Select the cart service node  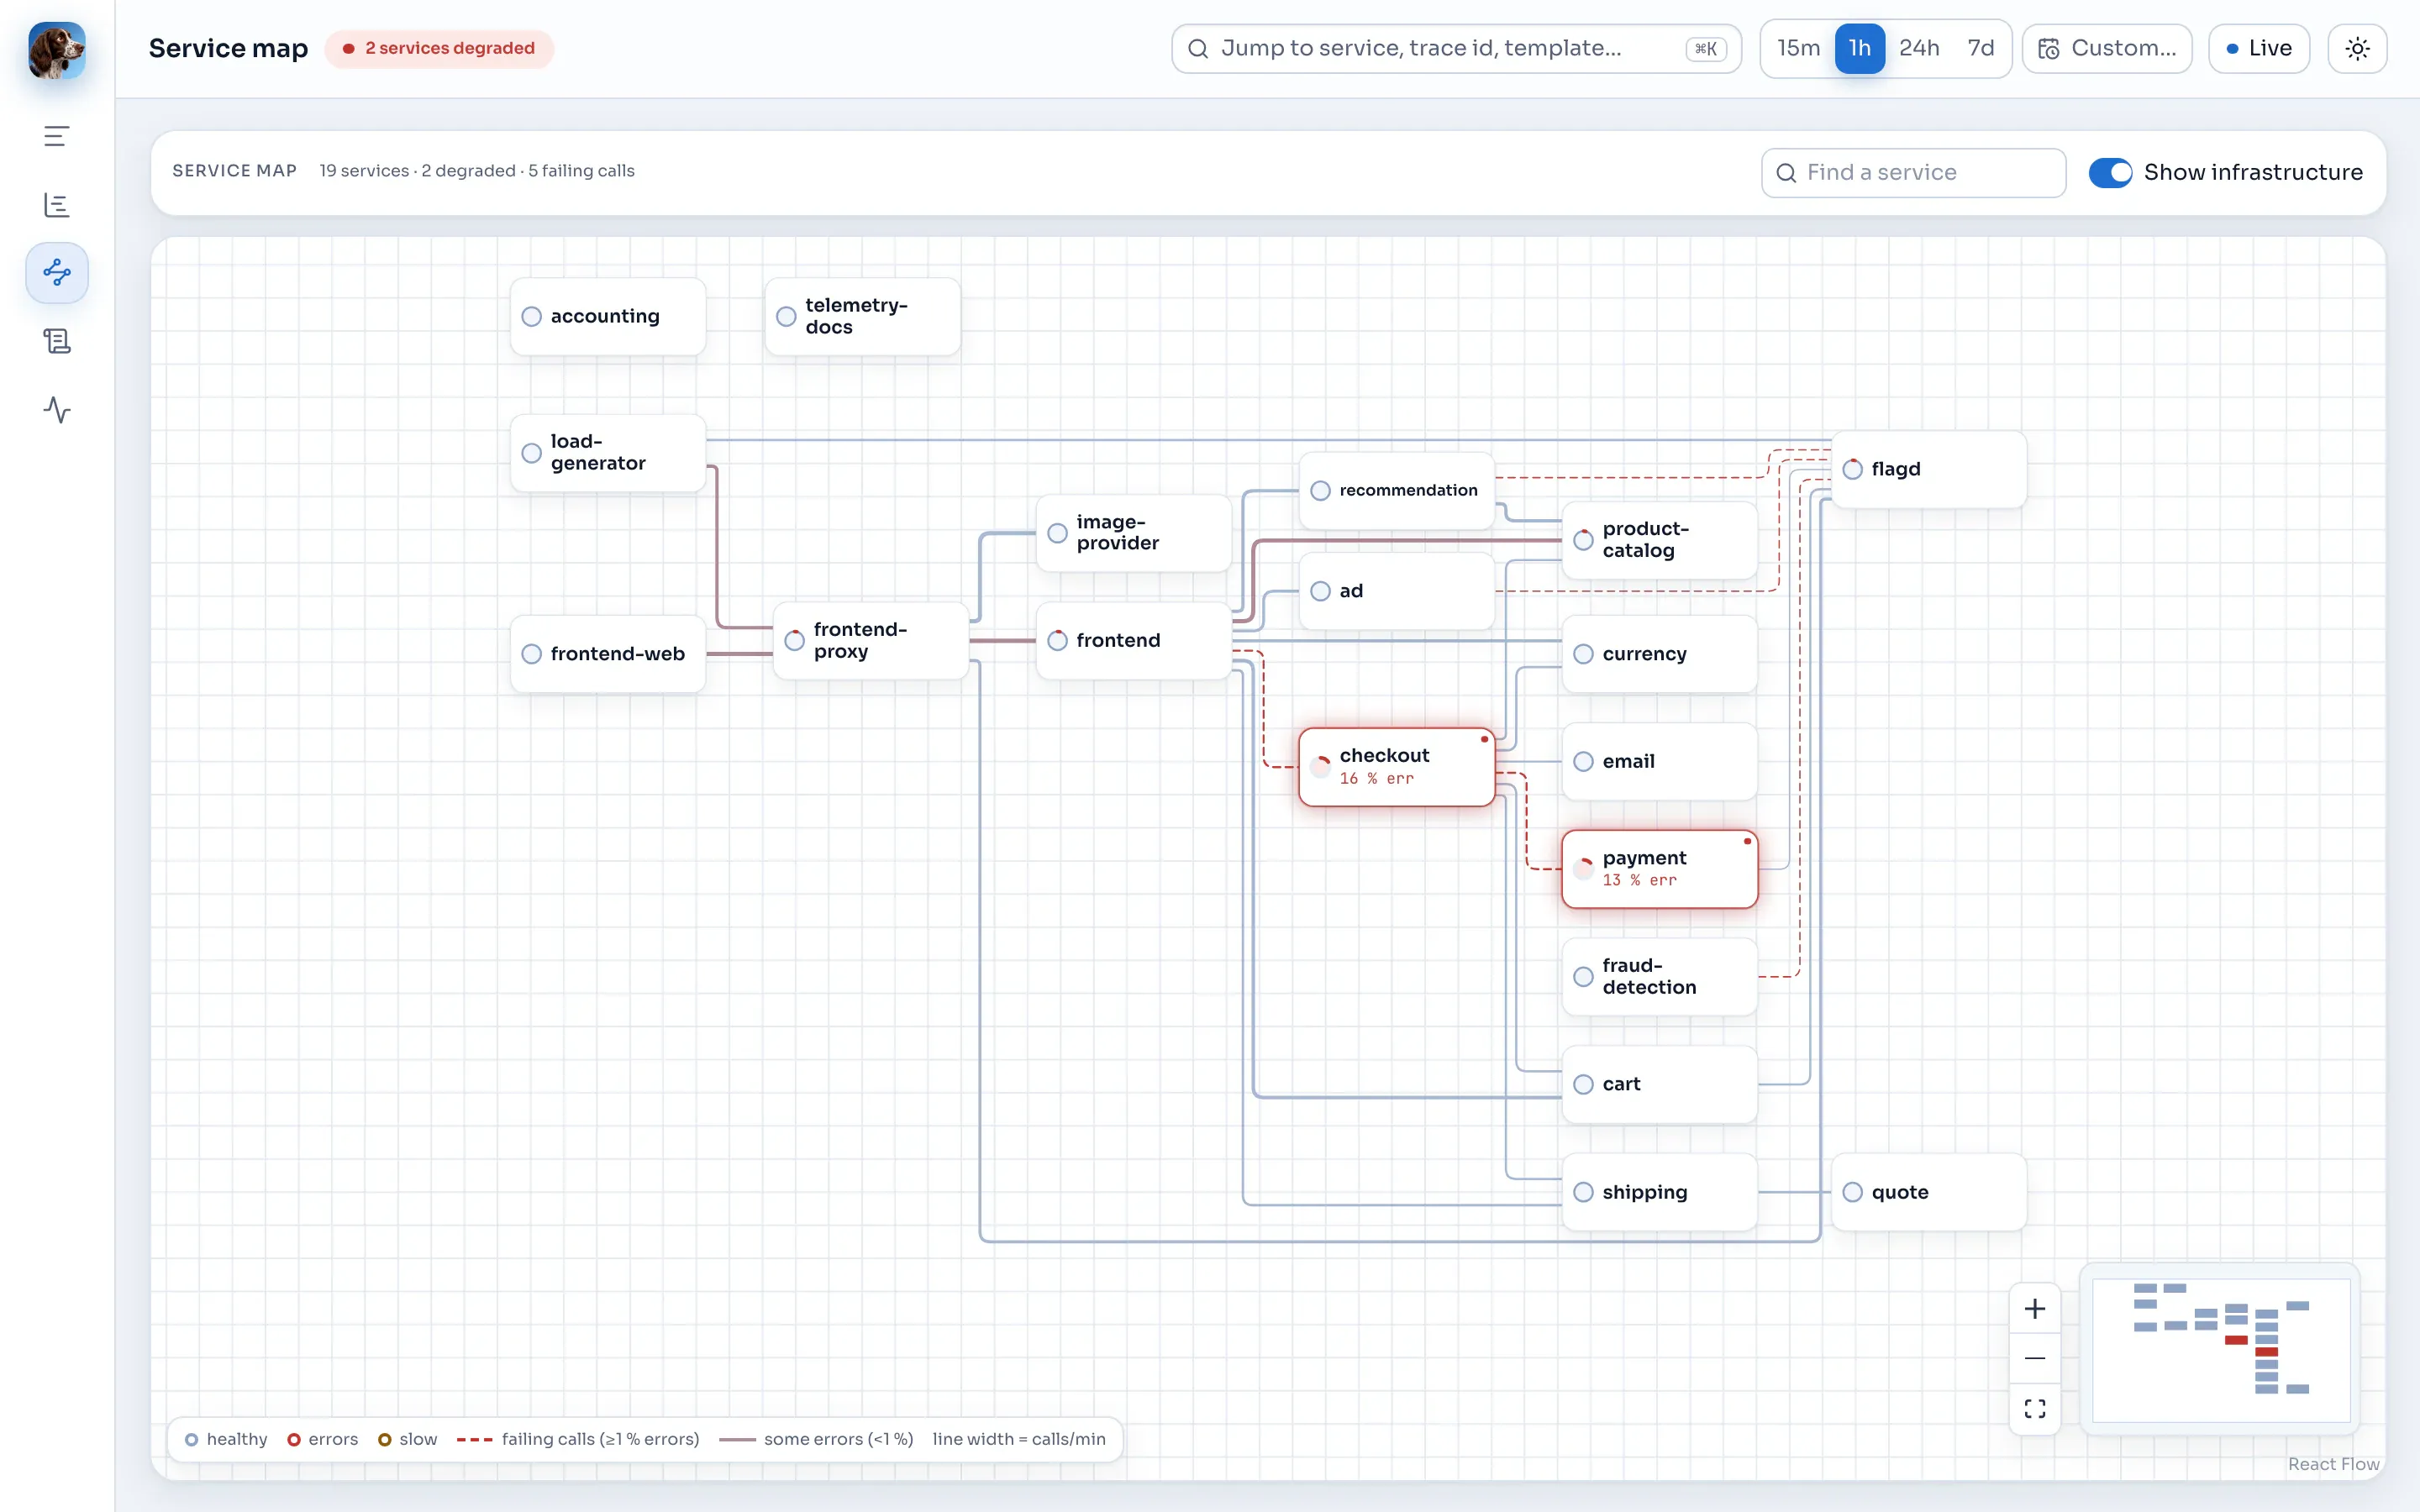click(1659, 1084)
